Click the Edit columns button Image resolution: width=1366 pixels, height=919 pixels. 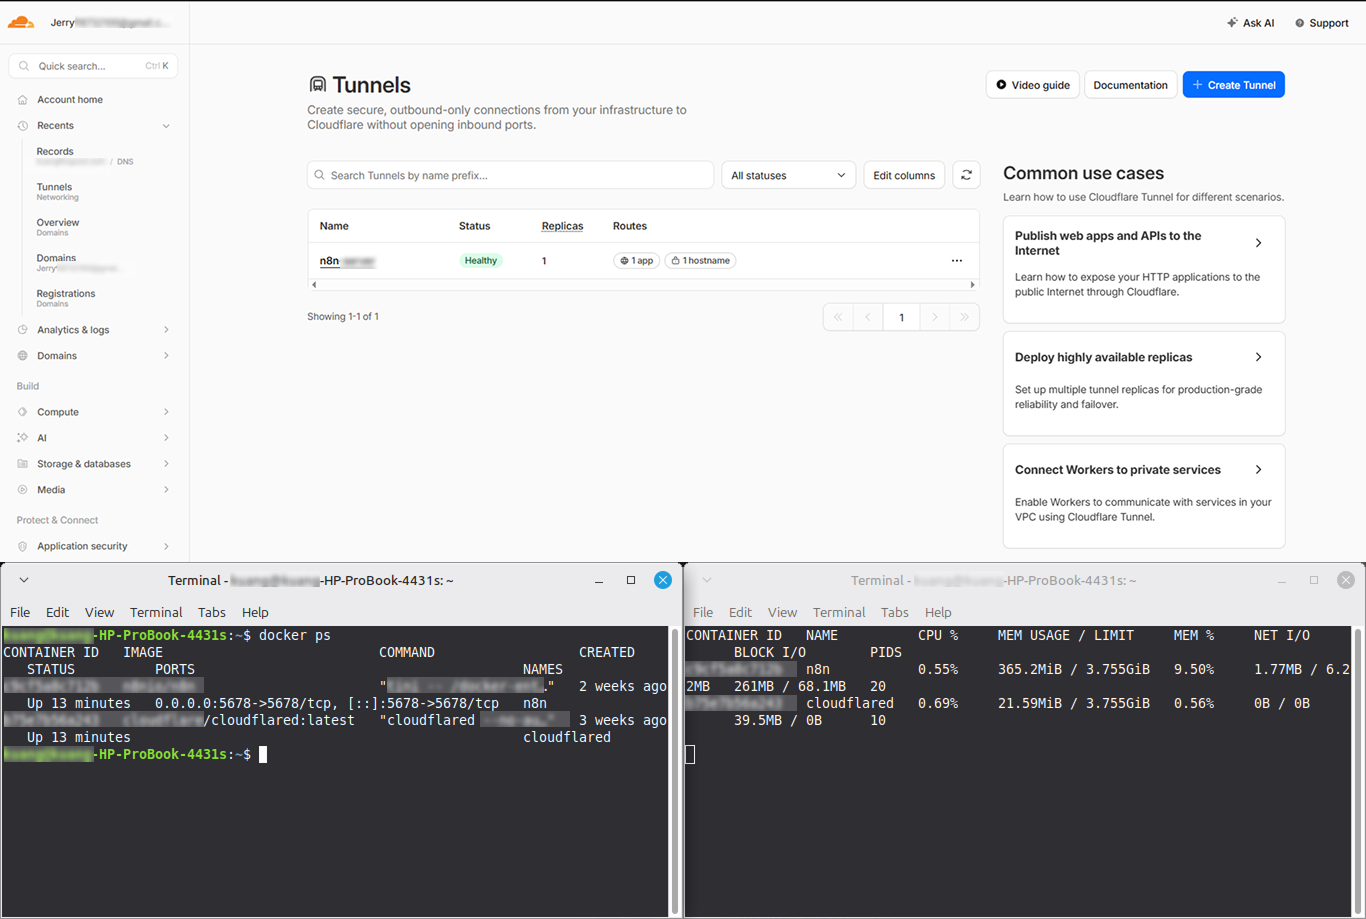point(904,175)
